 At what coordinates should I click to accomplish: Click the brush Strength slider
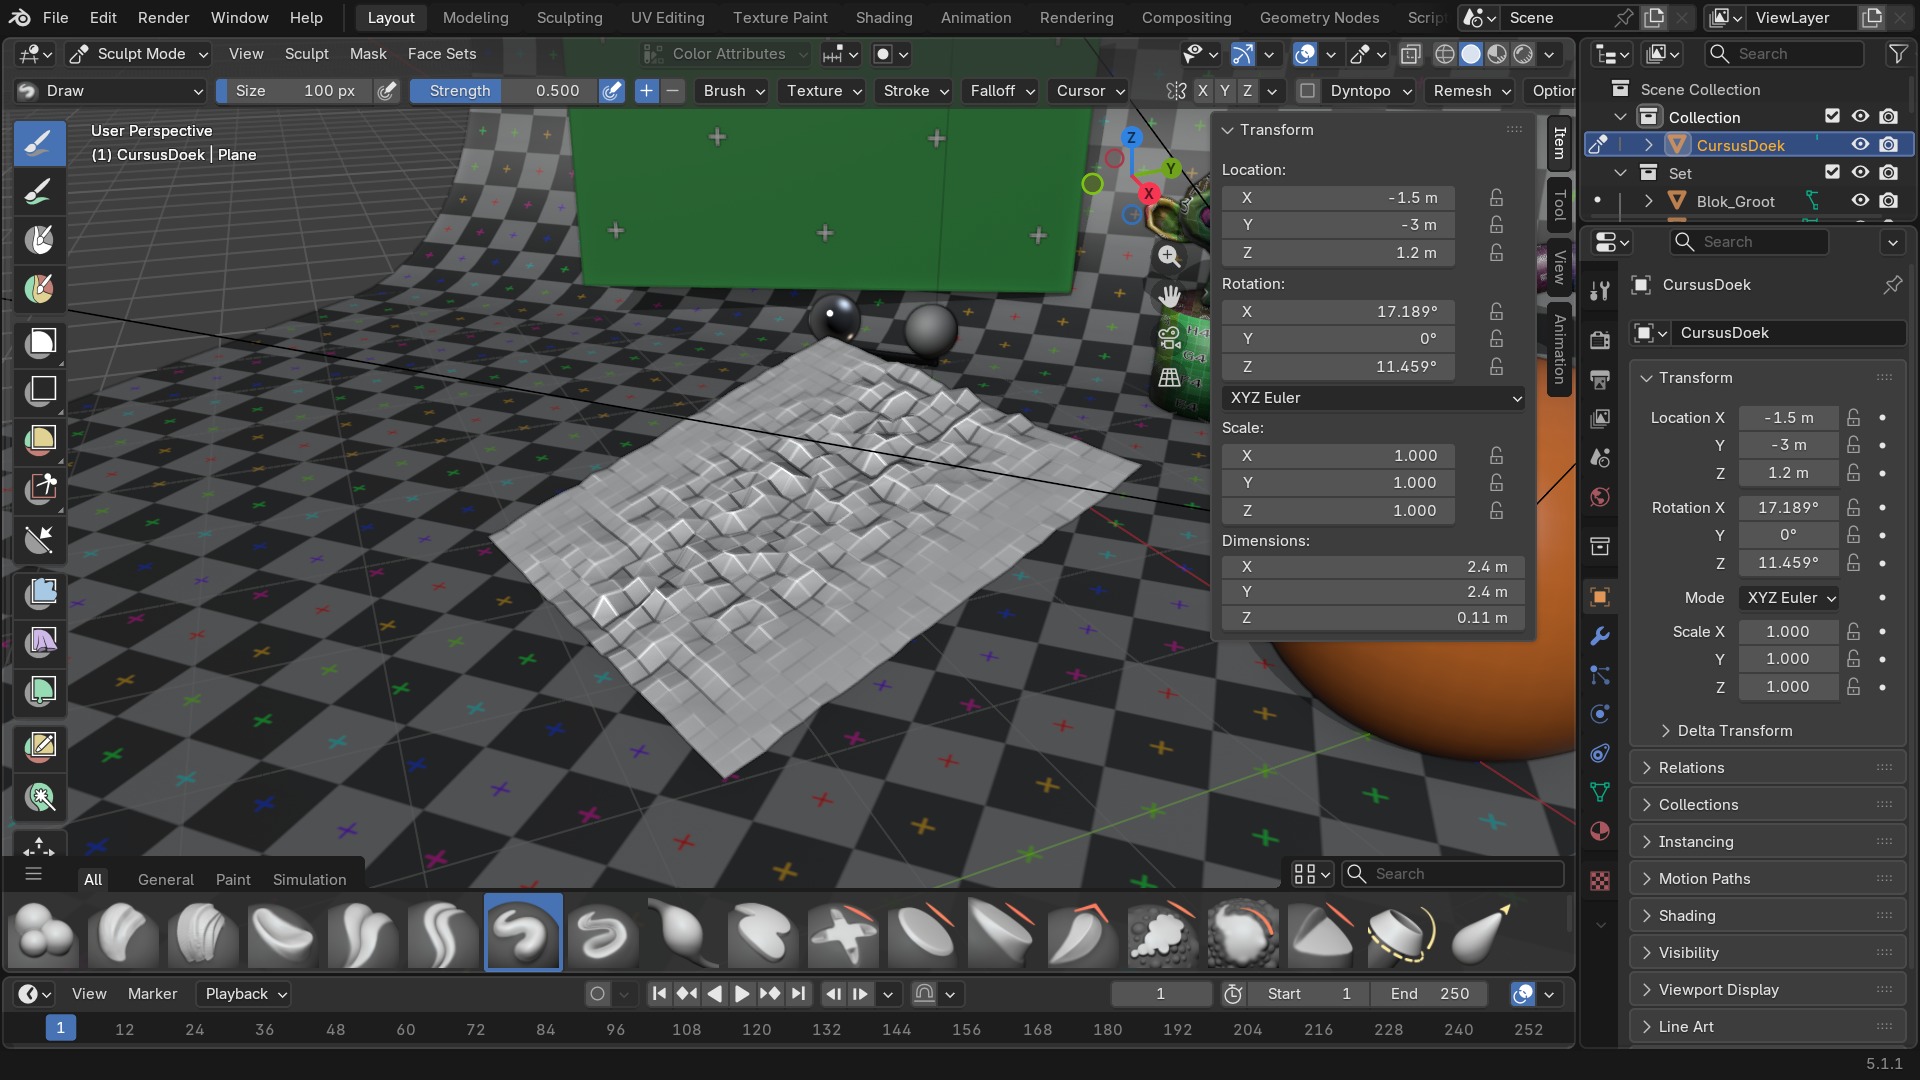pos(505,91)
